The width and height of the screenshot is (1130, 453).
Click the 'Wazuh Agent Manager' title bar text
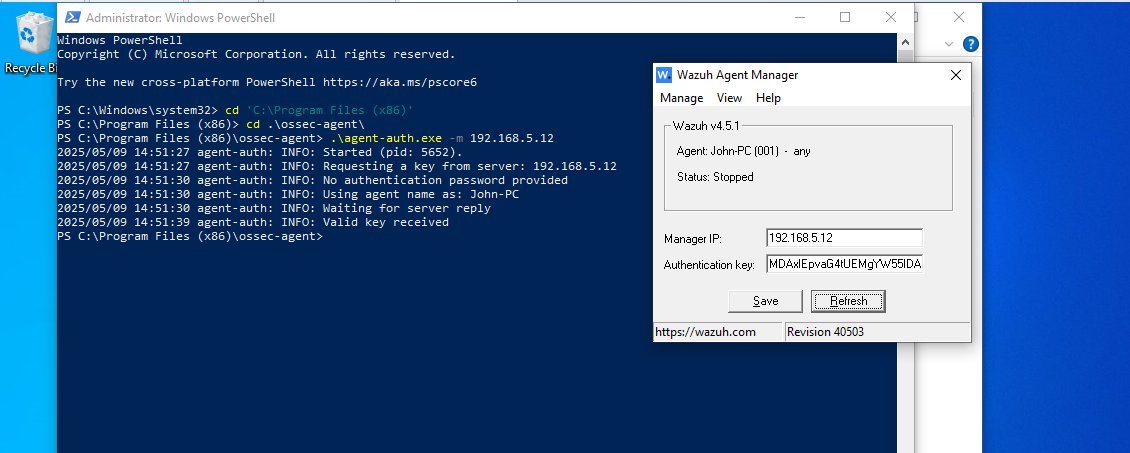click(737, 75)
